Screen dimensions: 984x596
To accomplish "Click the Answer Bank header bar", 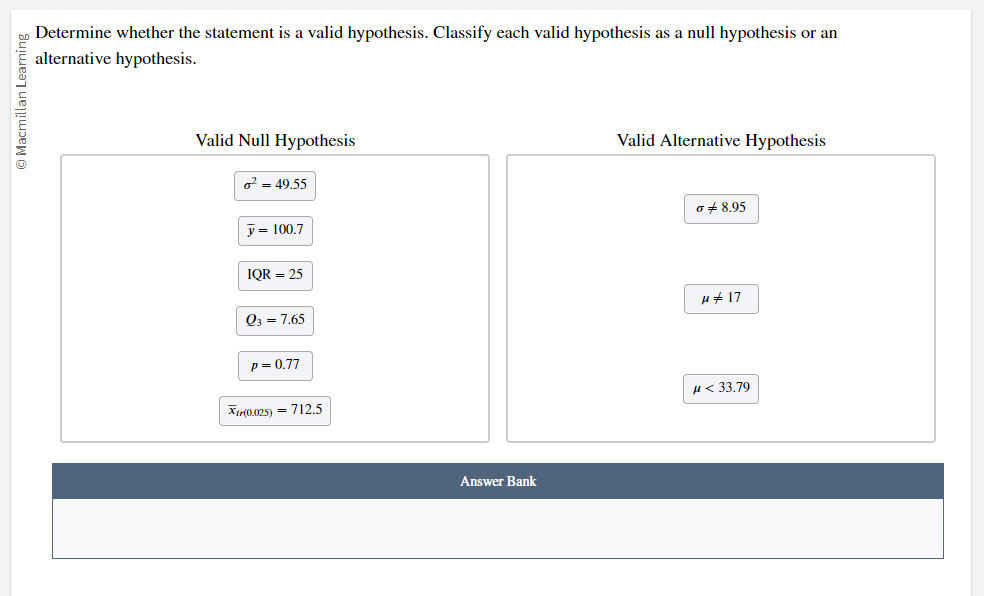I will click(x=498, y=481).
